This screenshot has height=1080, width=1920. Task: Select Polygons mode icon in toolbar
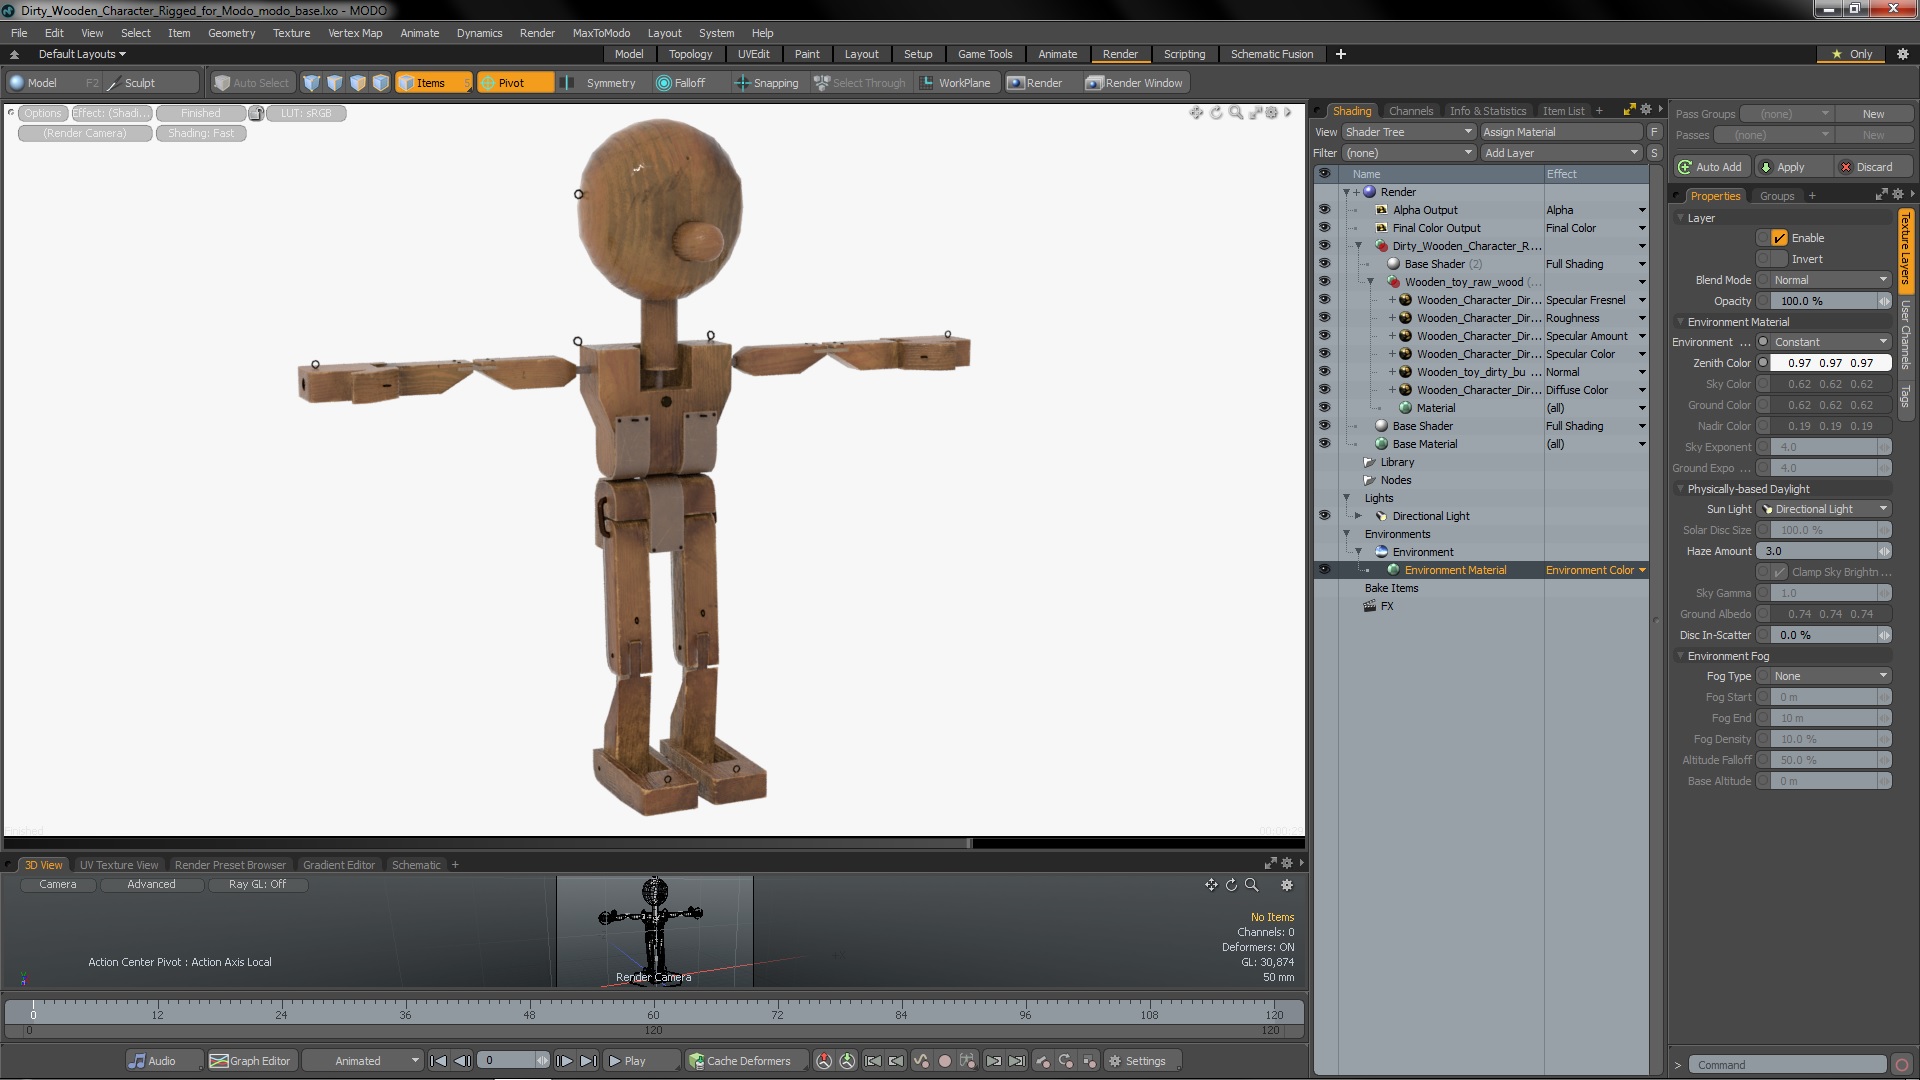coord(358,83)
